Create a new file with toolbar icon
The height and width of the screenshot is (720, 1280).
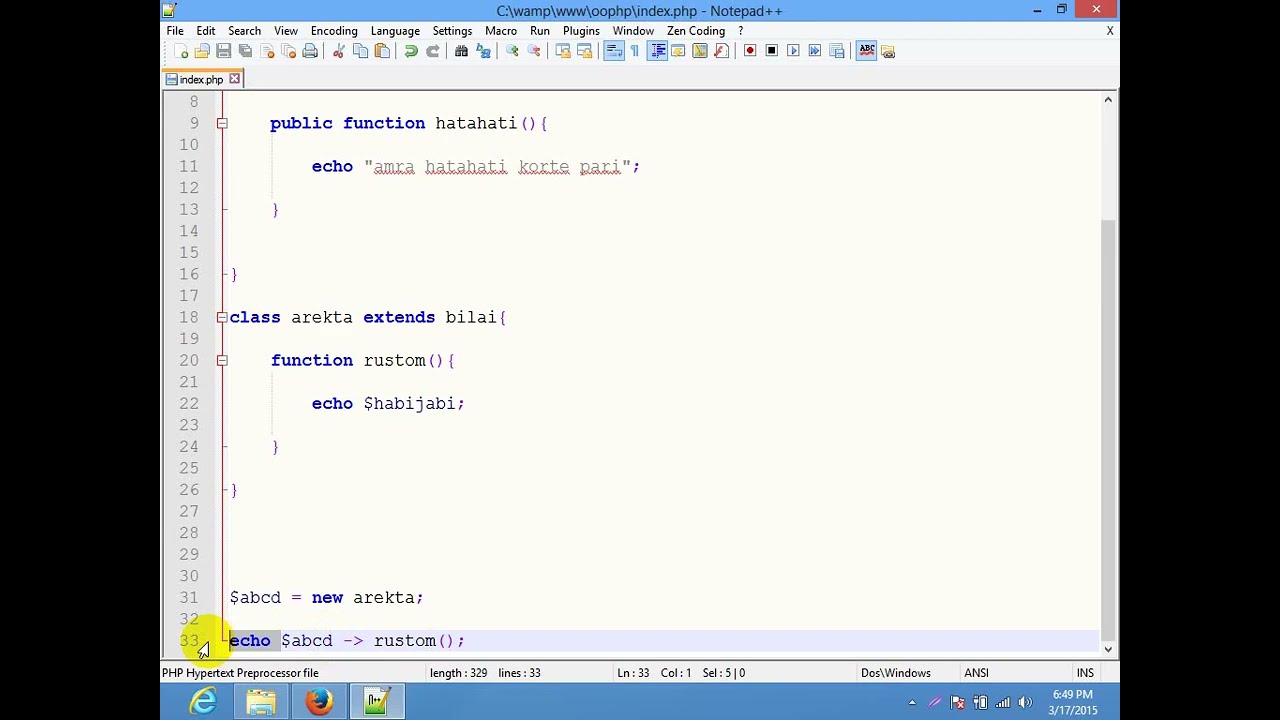180,51
